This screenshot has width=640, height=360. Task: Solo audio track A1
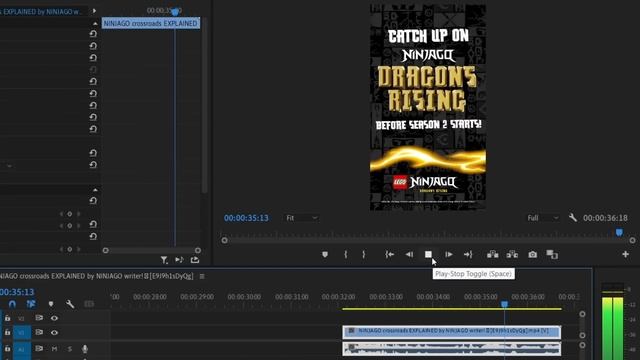pyautogui.click(x=69, y=349)
